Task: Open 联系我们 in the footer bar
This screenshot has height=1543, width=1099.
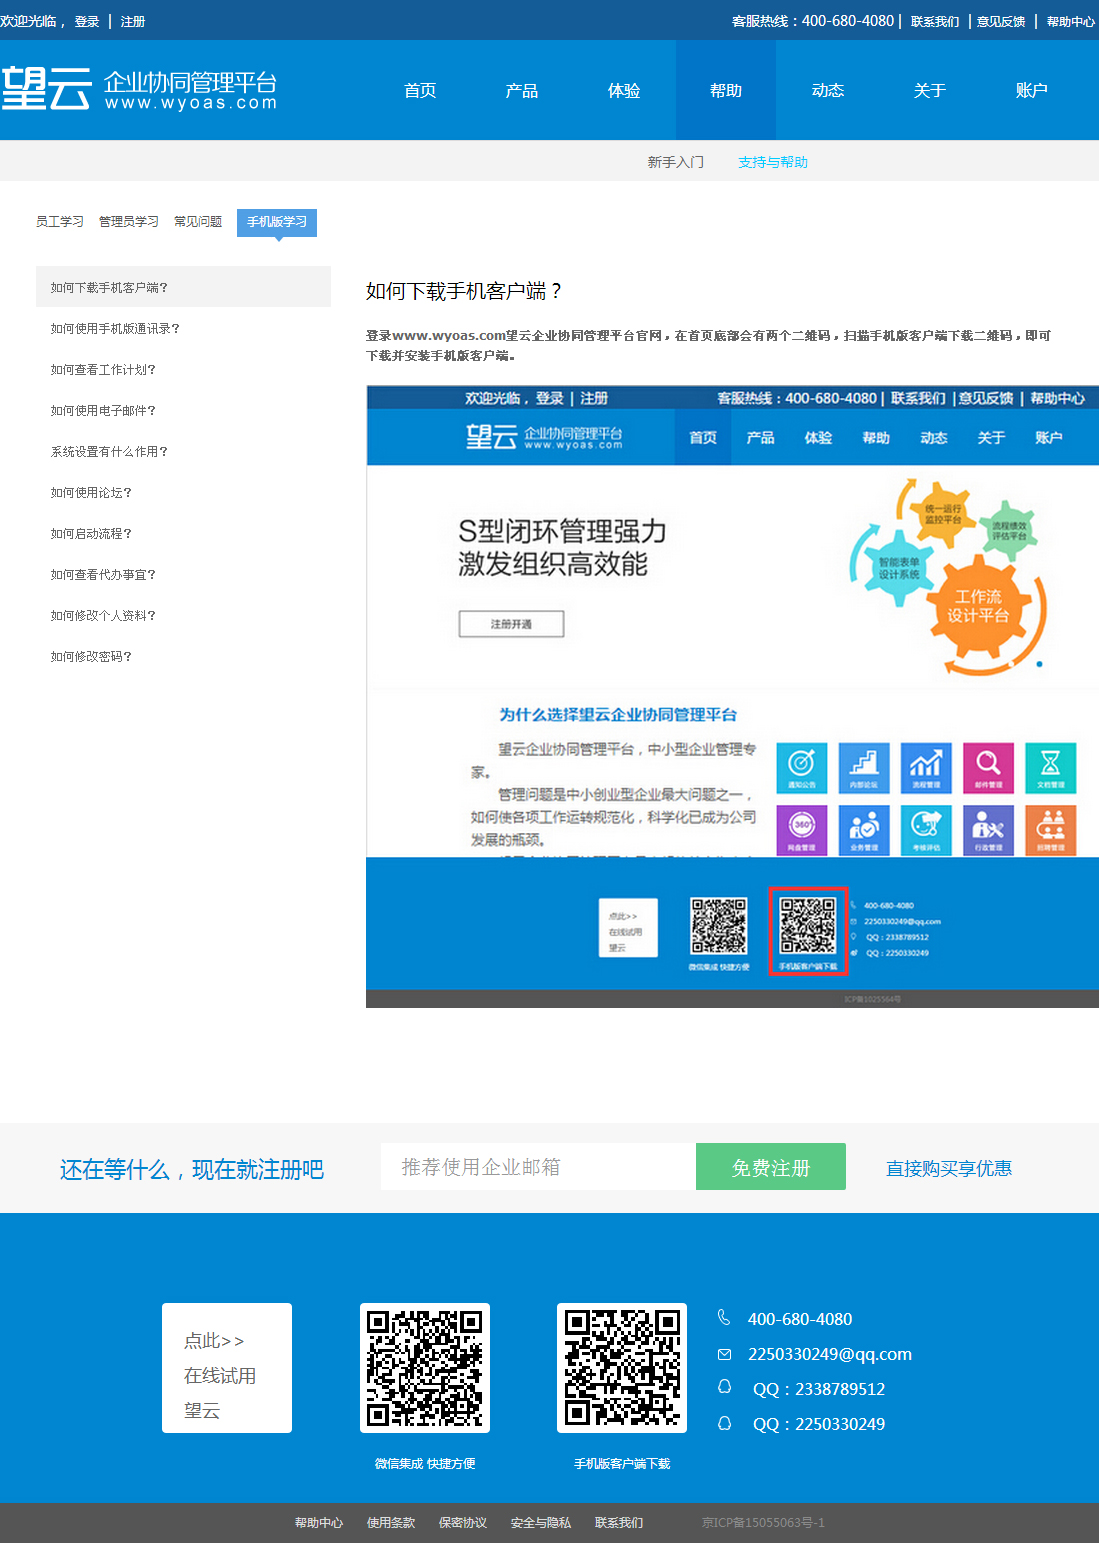Action: coord(619,1523)
